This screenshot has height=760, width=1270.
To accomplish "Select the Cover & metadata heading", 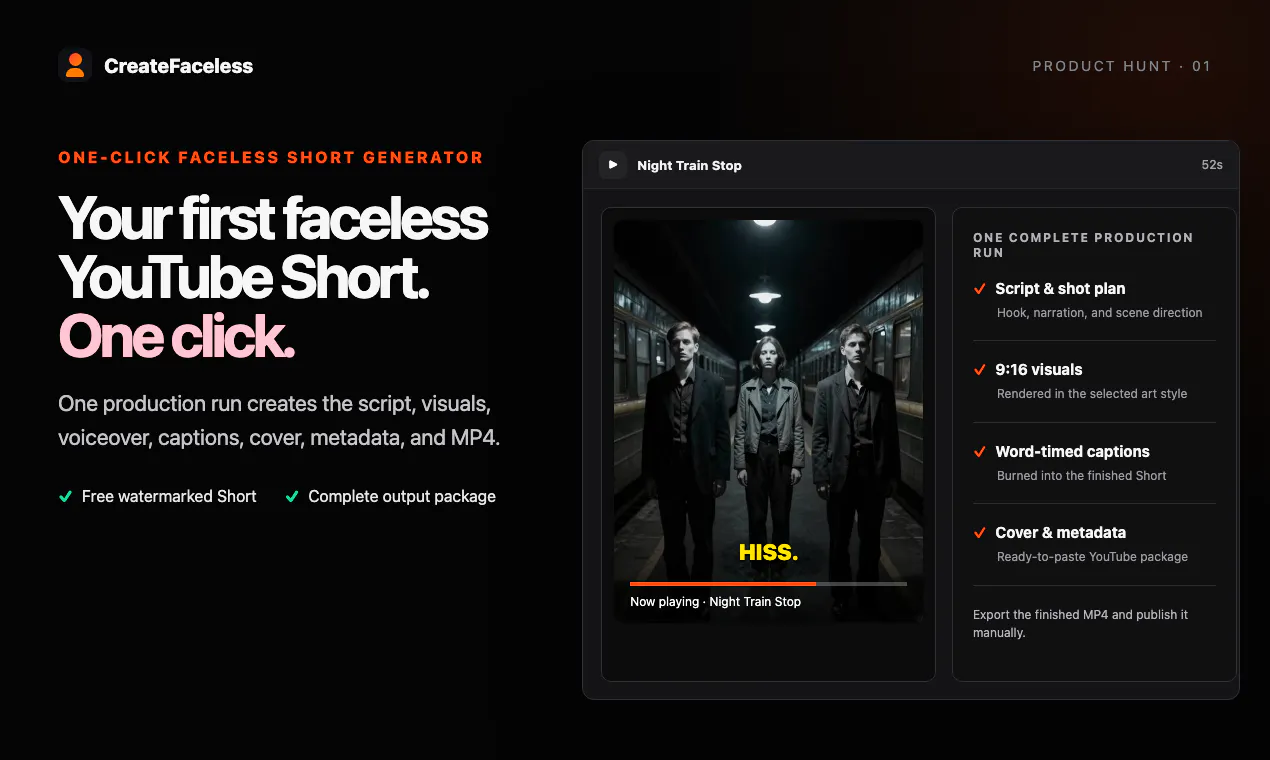I will [1060, 533].
